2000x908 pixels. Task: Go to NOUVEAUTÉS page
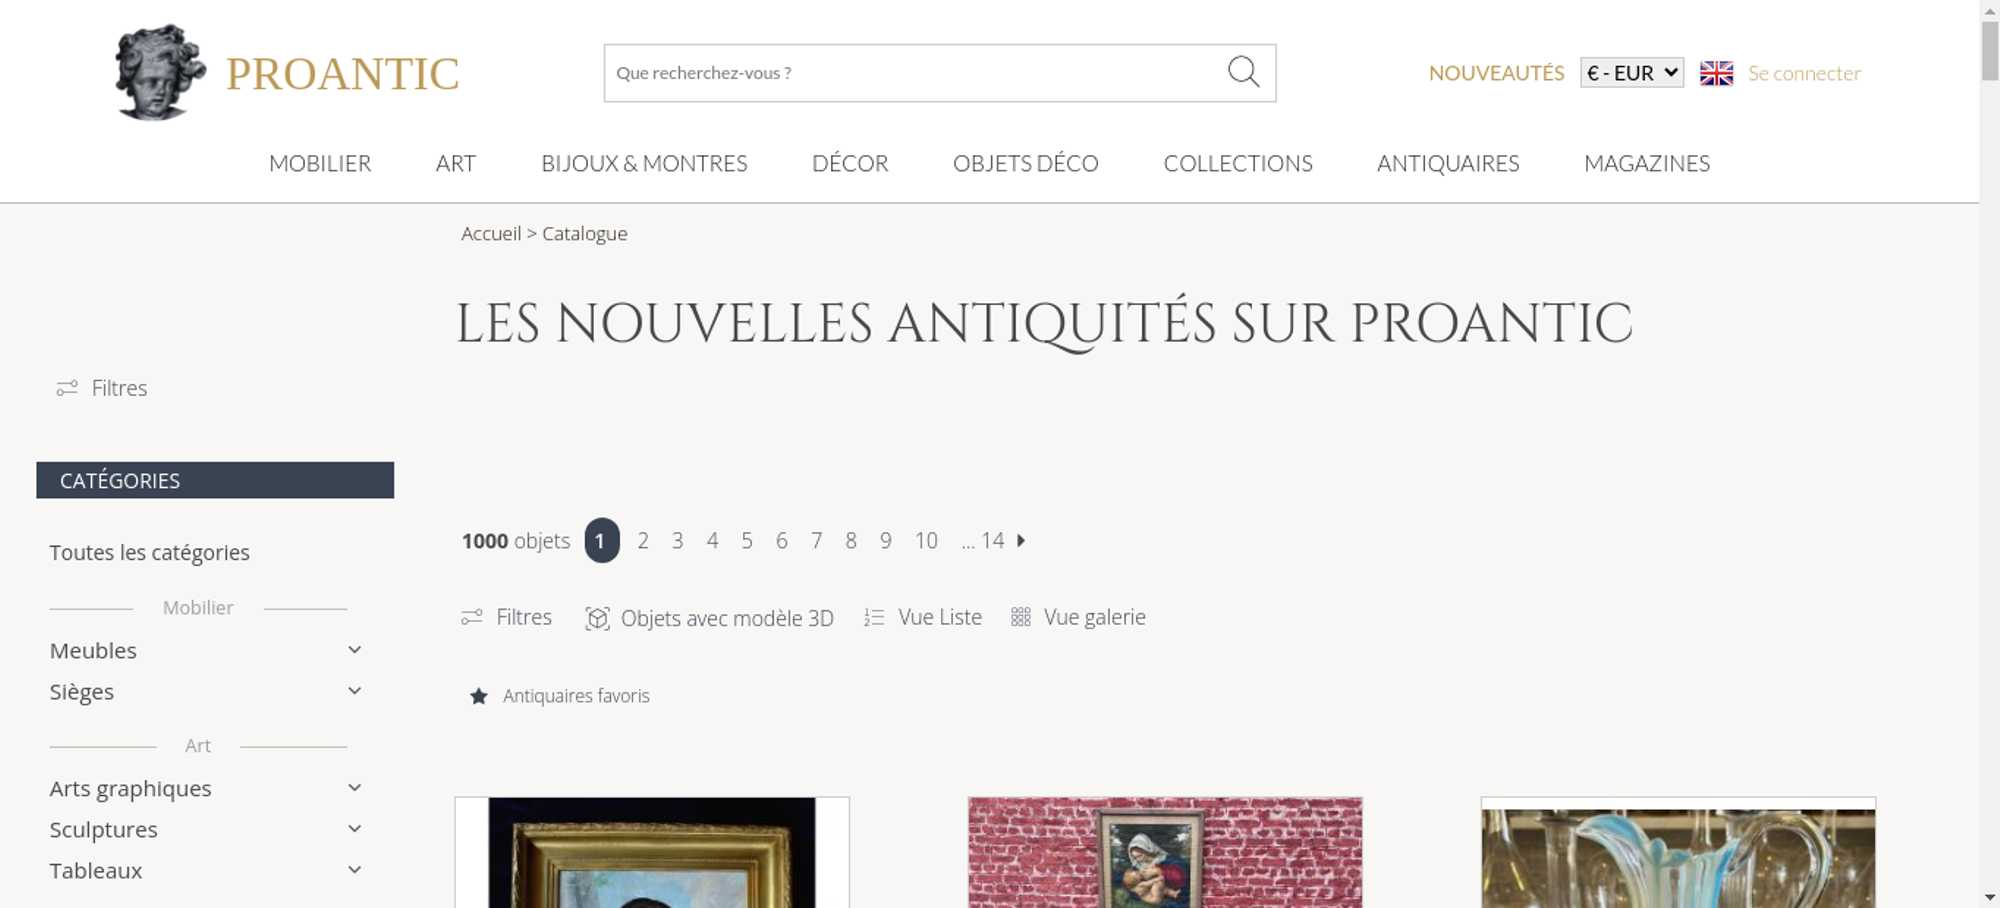click(x=1496, y=73)
